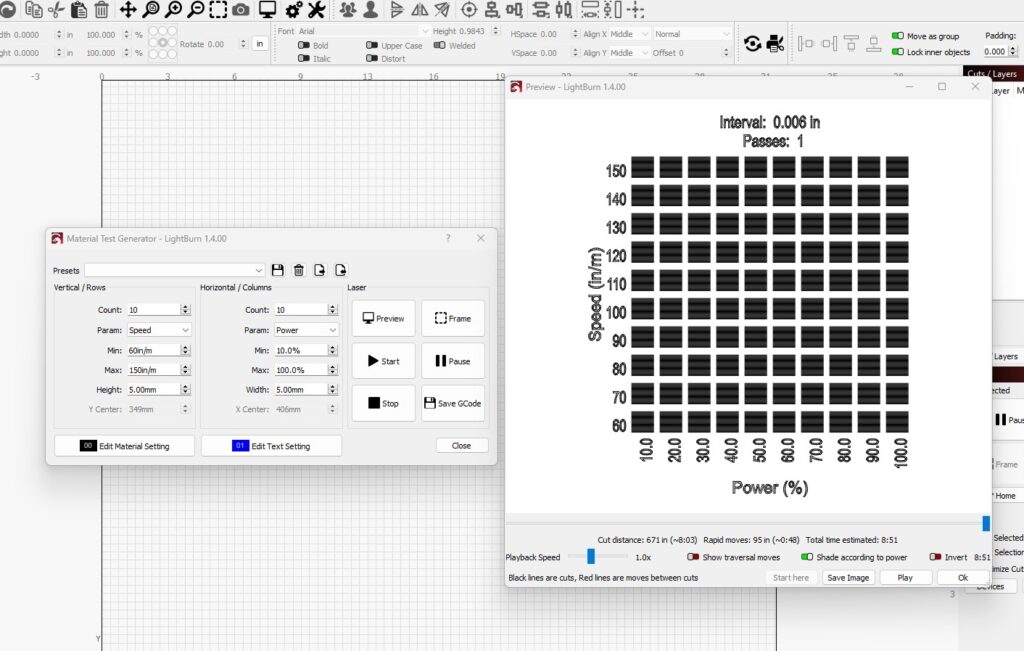Image resolution: width=1024 pixels, height=651 pixels.
Task: Disable Shade according to power
Action: [x=807, y=557]
